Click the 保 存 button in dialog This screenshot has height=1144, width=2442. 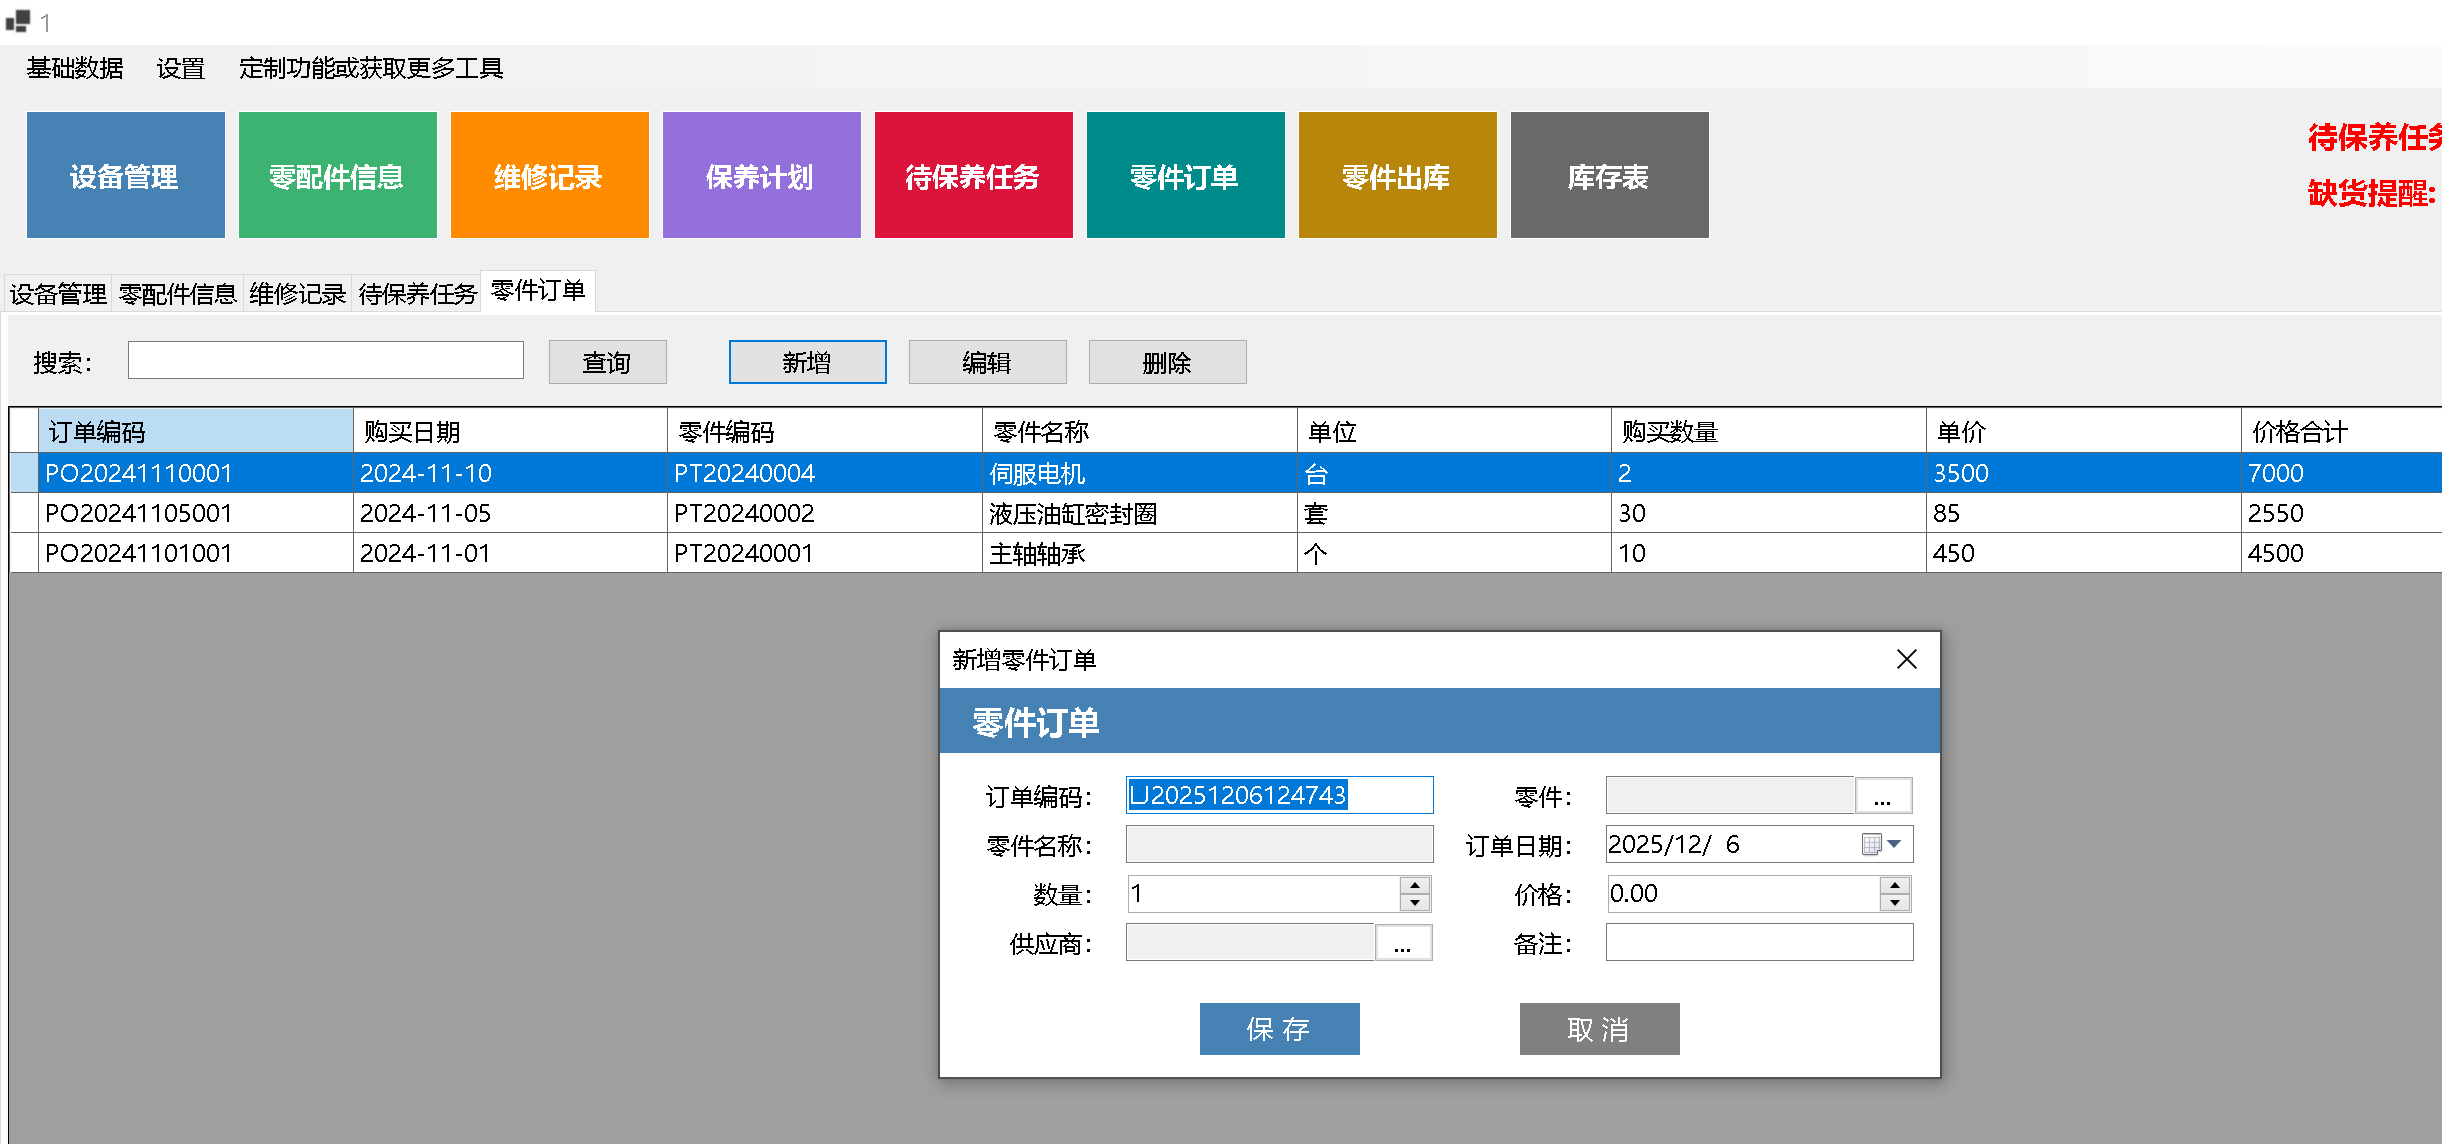1279,1029
